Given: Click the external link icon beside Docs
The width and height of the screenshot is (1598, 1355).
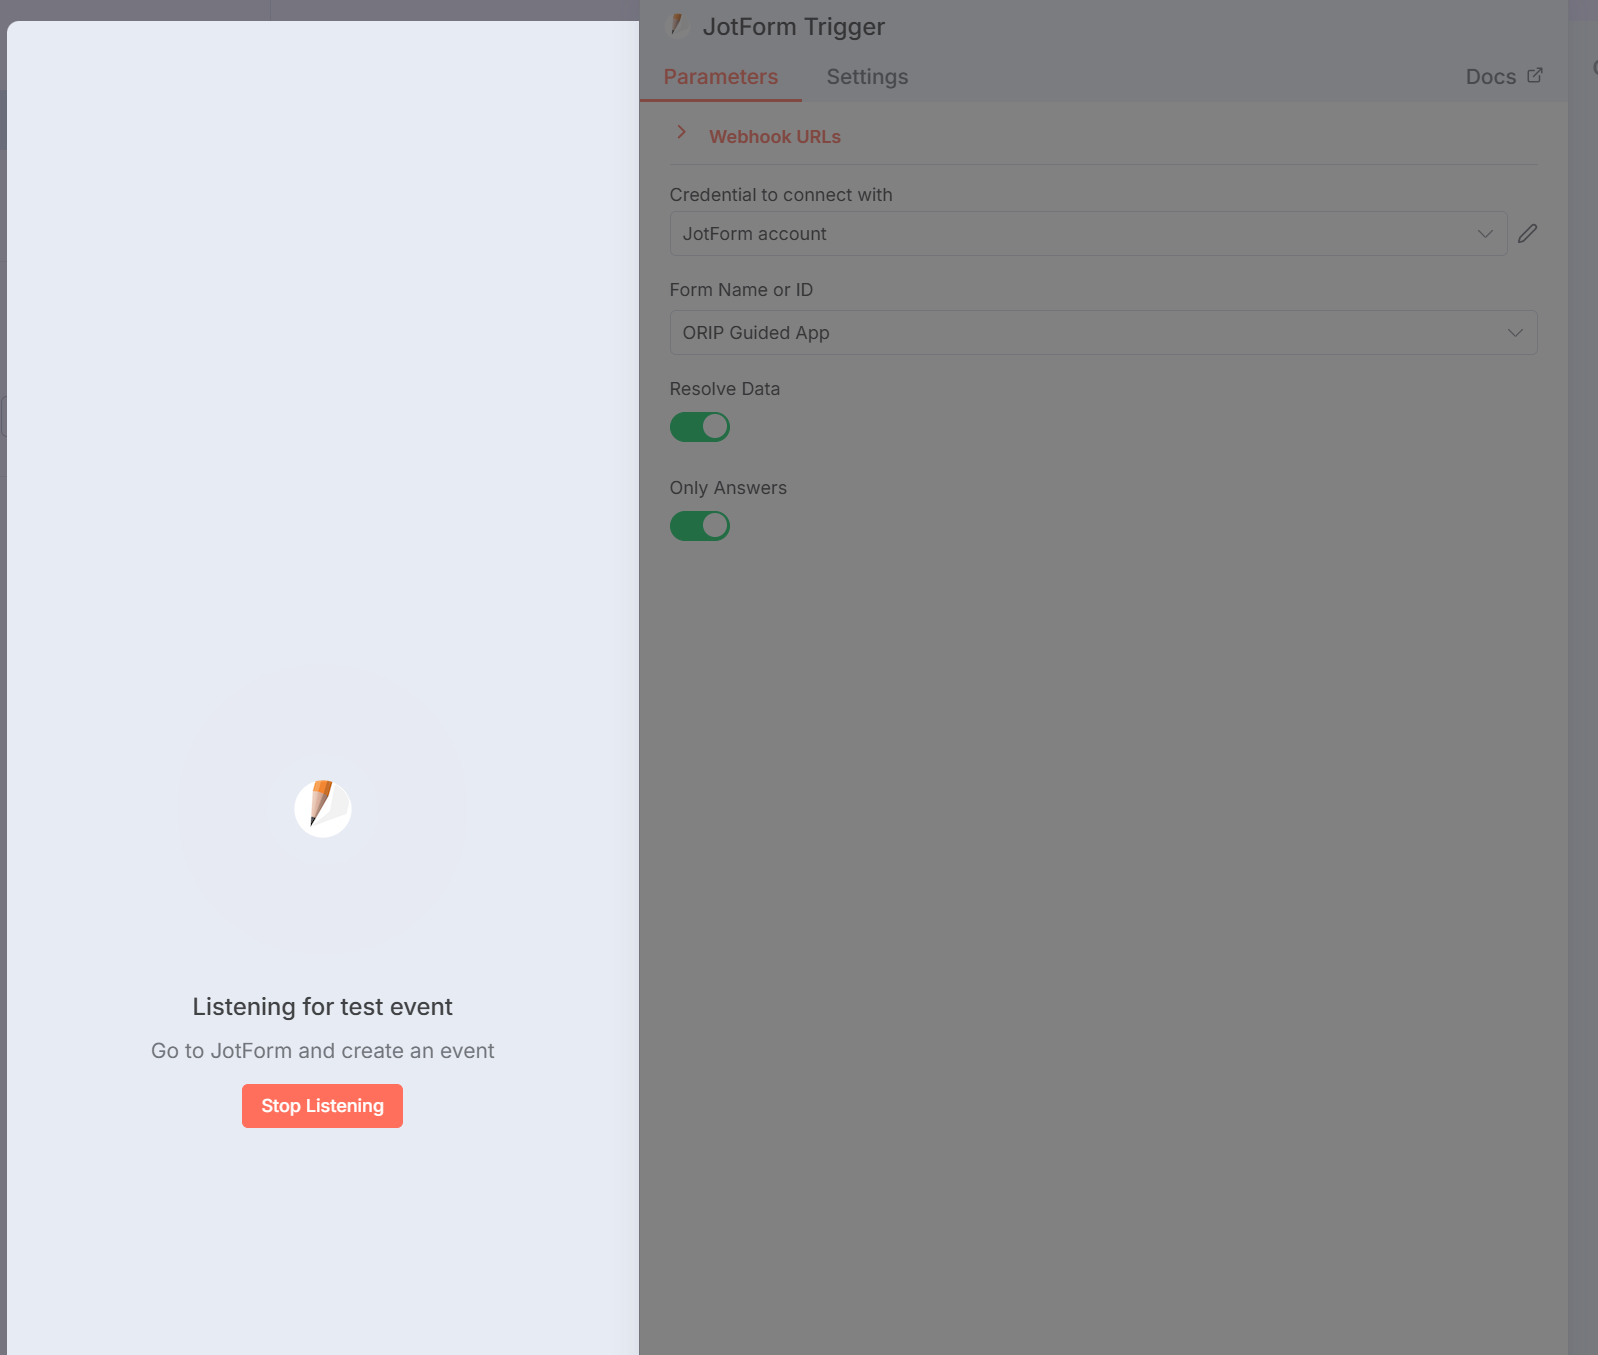Looking at the screenshot, I should click(x=1535, y=75).
